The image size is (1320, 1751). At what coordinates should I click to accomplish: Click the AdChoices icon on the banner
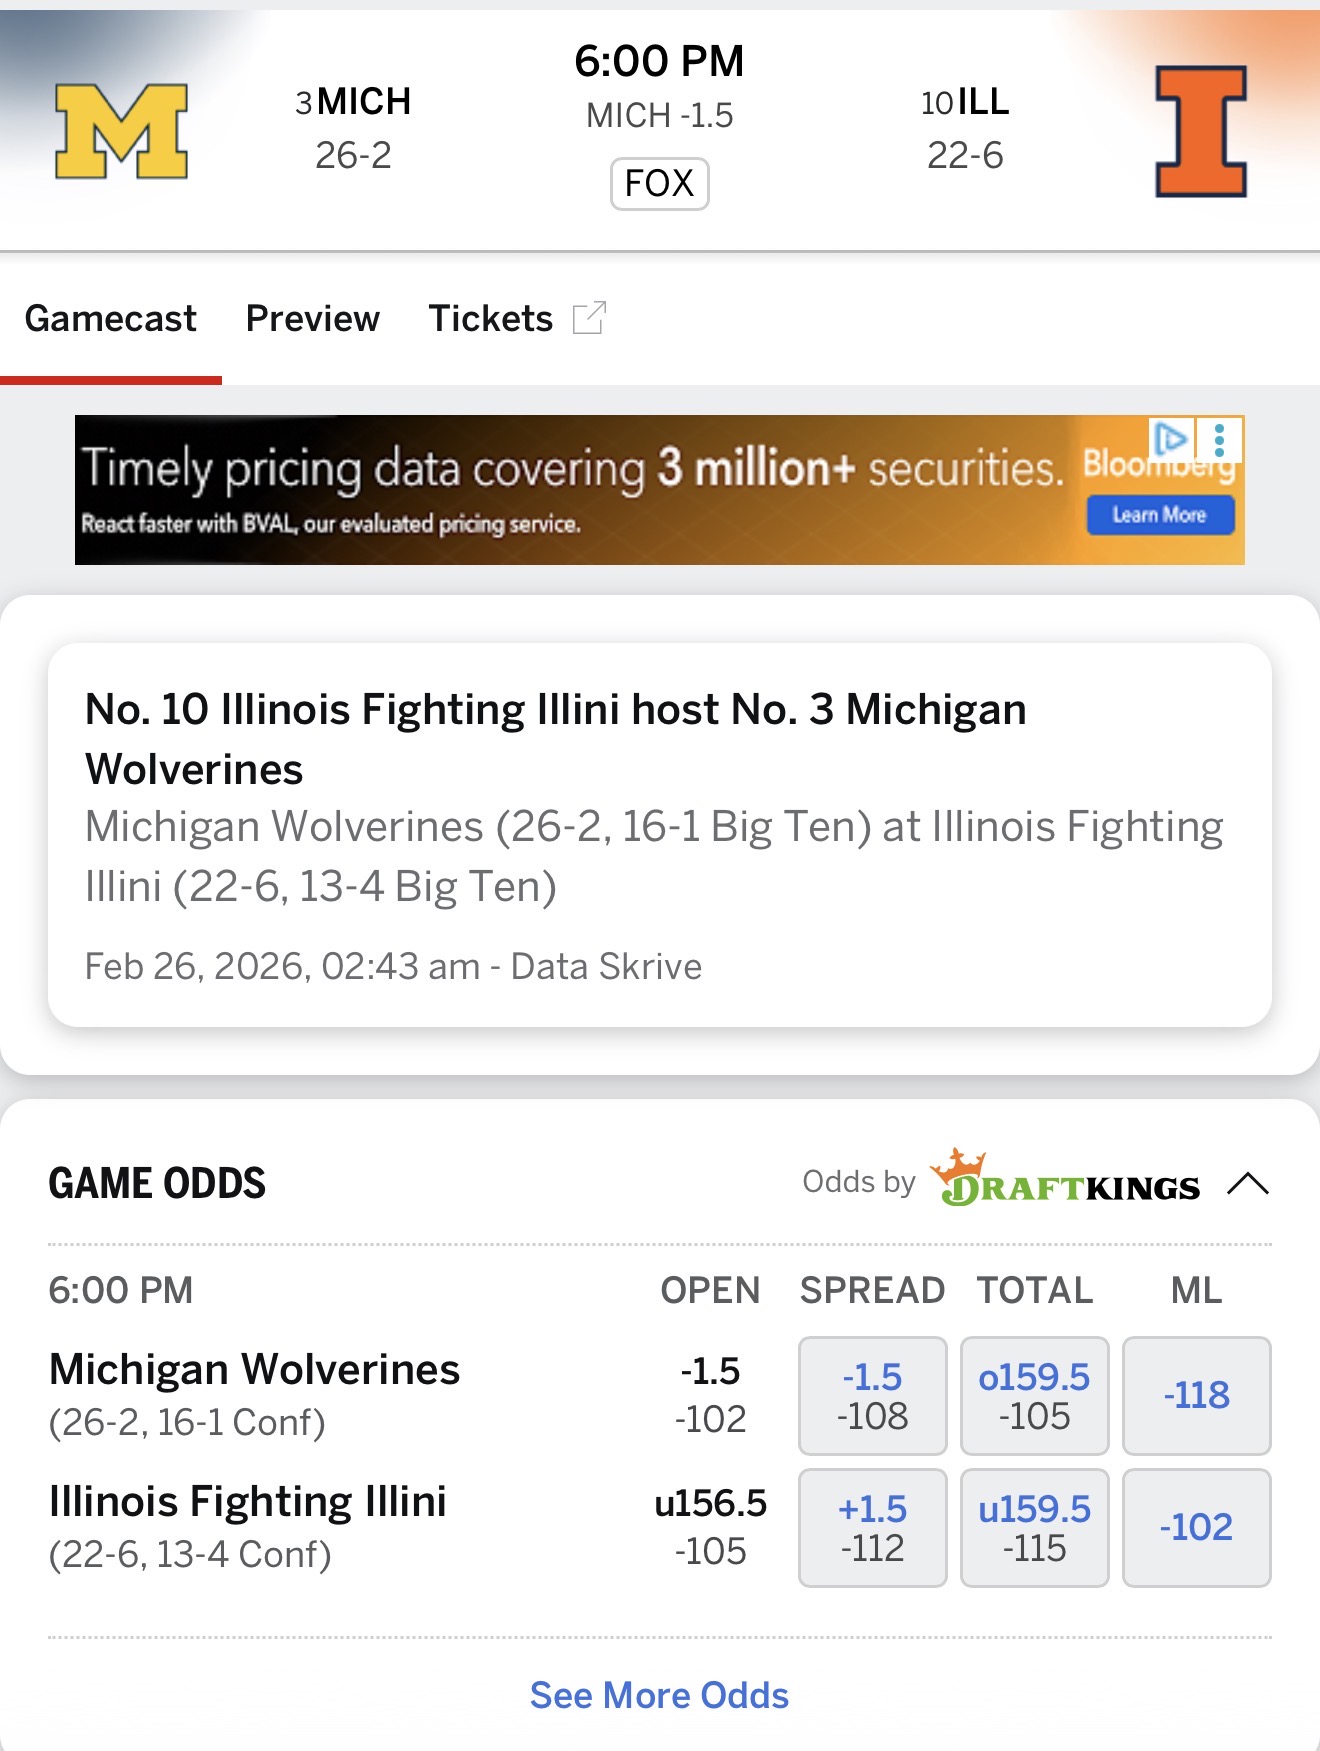coord(1170,438)
